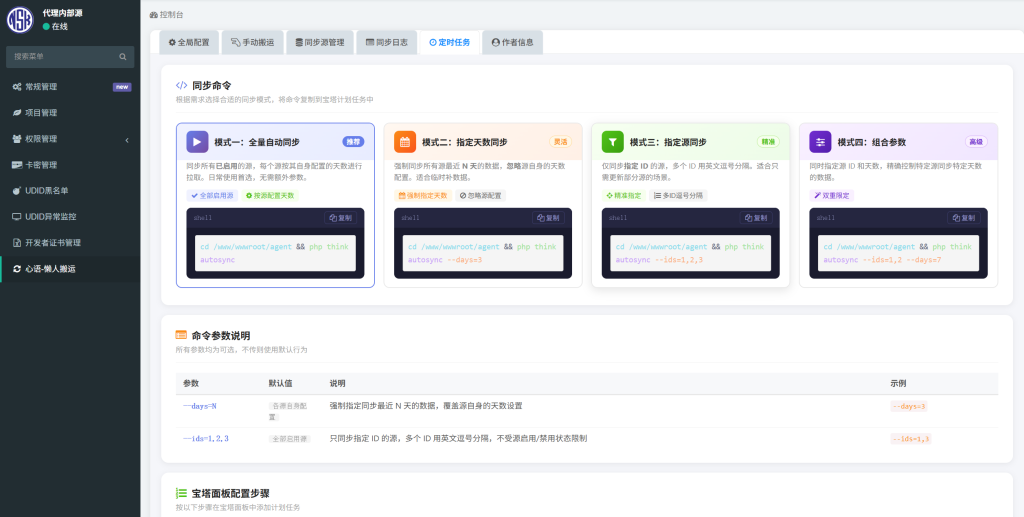Open 开发者证书管理 sidebar menu

pos(70,243)
